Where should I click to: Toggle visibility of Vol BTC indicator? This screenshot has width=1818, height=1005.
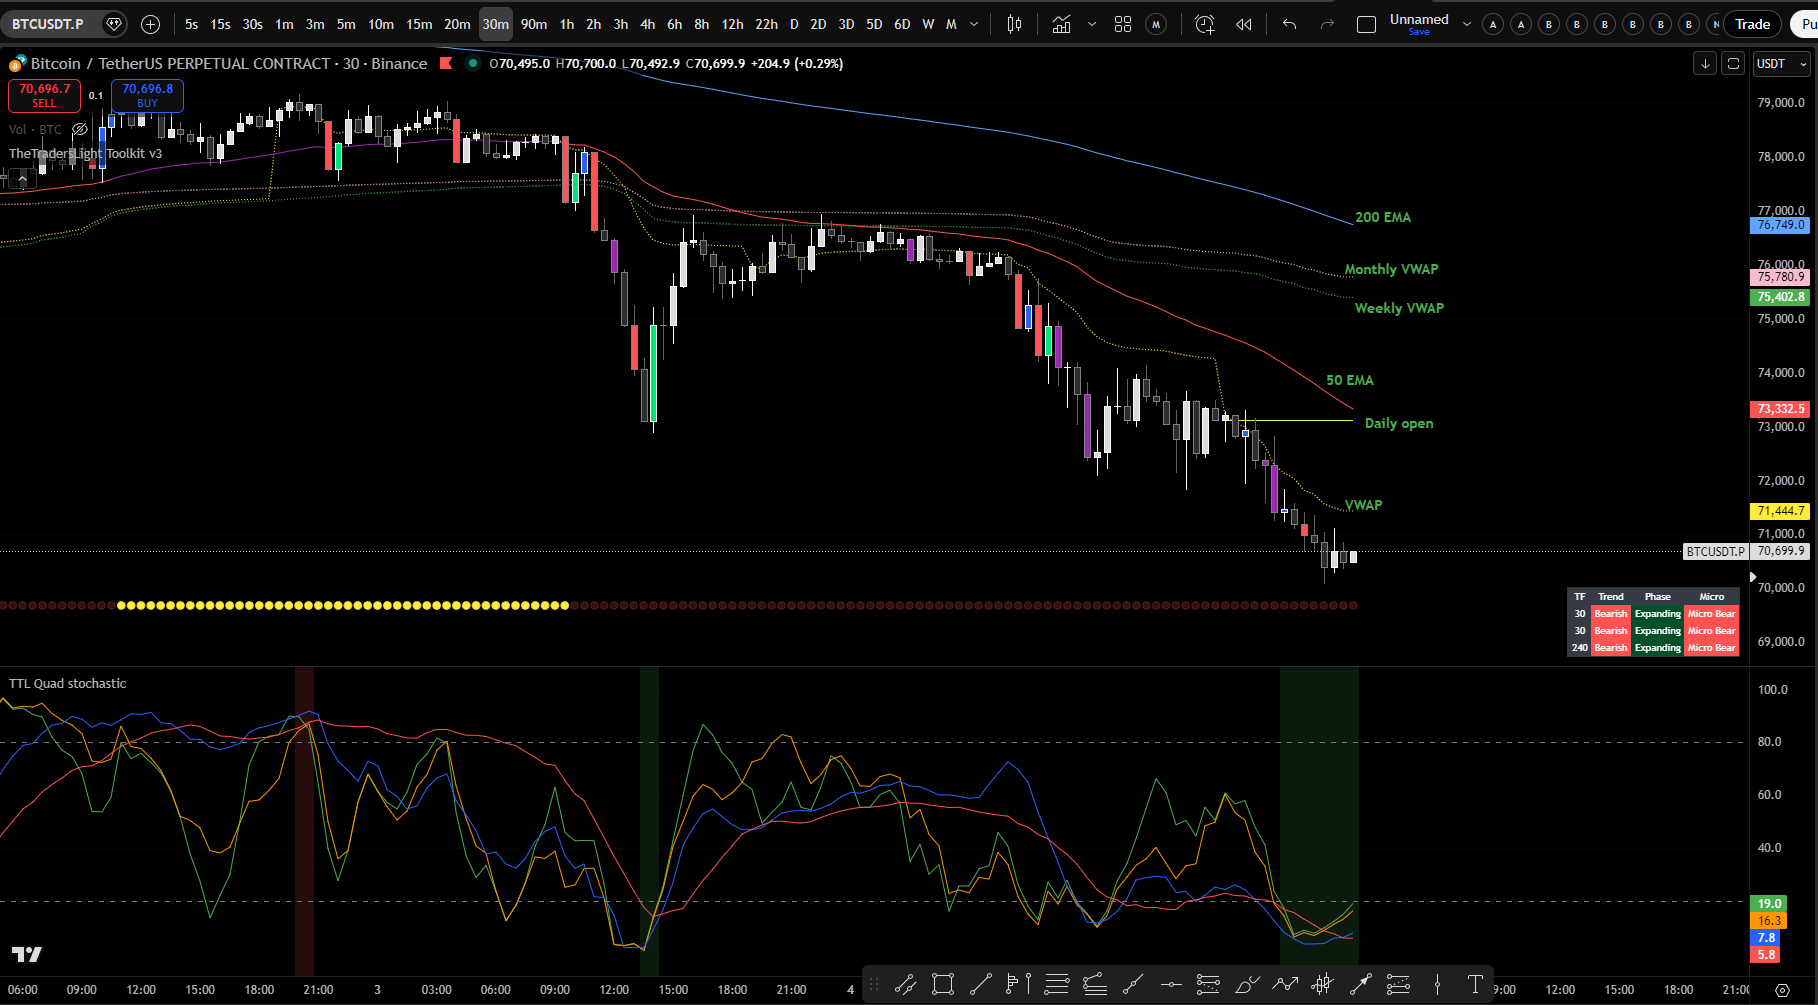80,130
